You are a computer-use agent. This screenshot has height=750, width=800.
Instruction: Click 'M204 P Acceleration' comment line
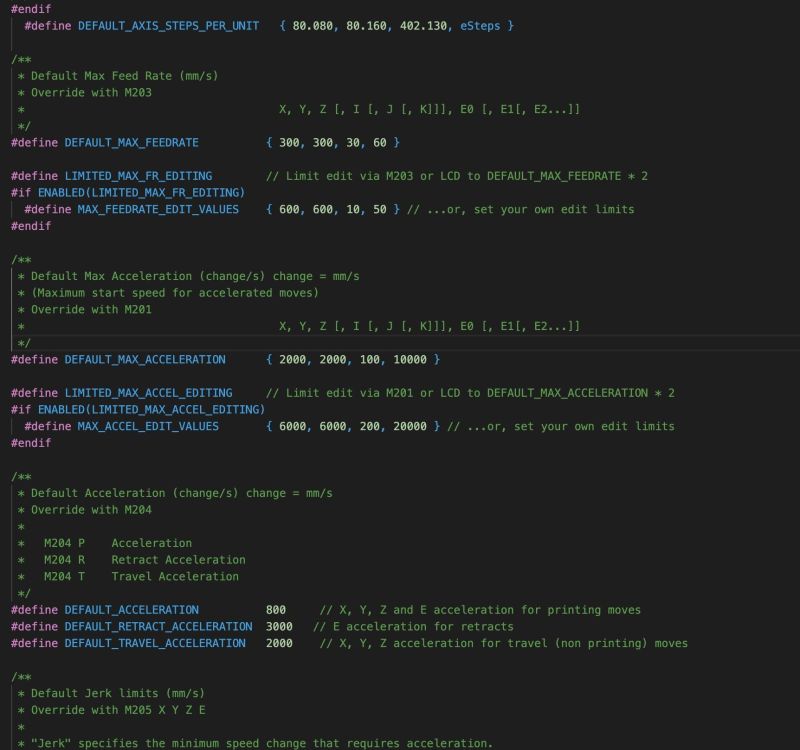[x=118, y=543]
